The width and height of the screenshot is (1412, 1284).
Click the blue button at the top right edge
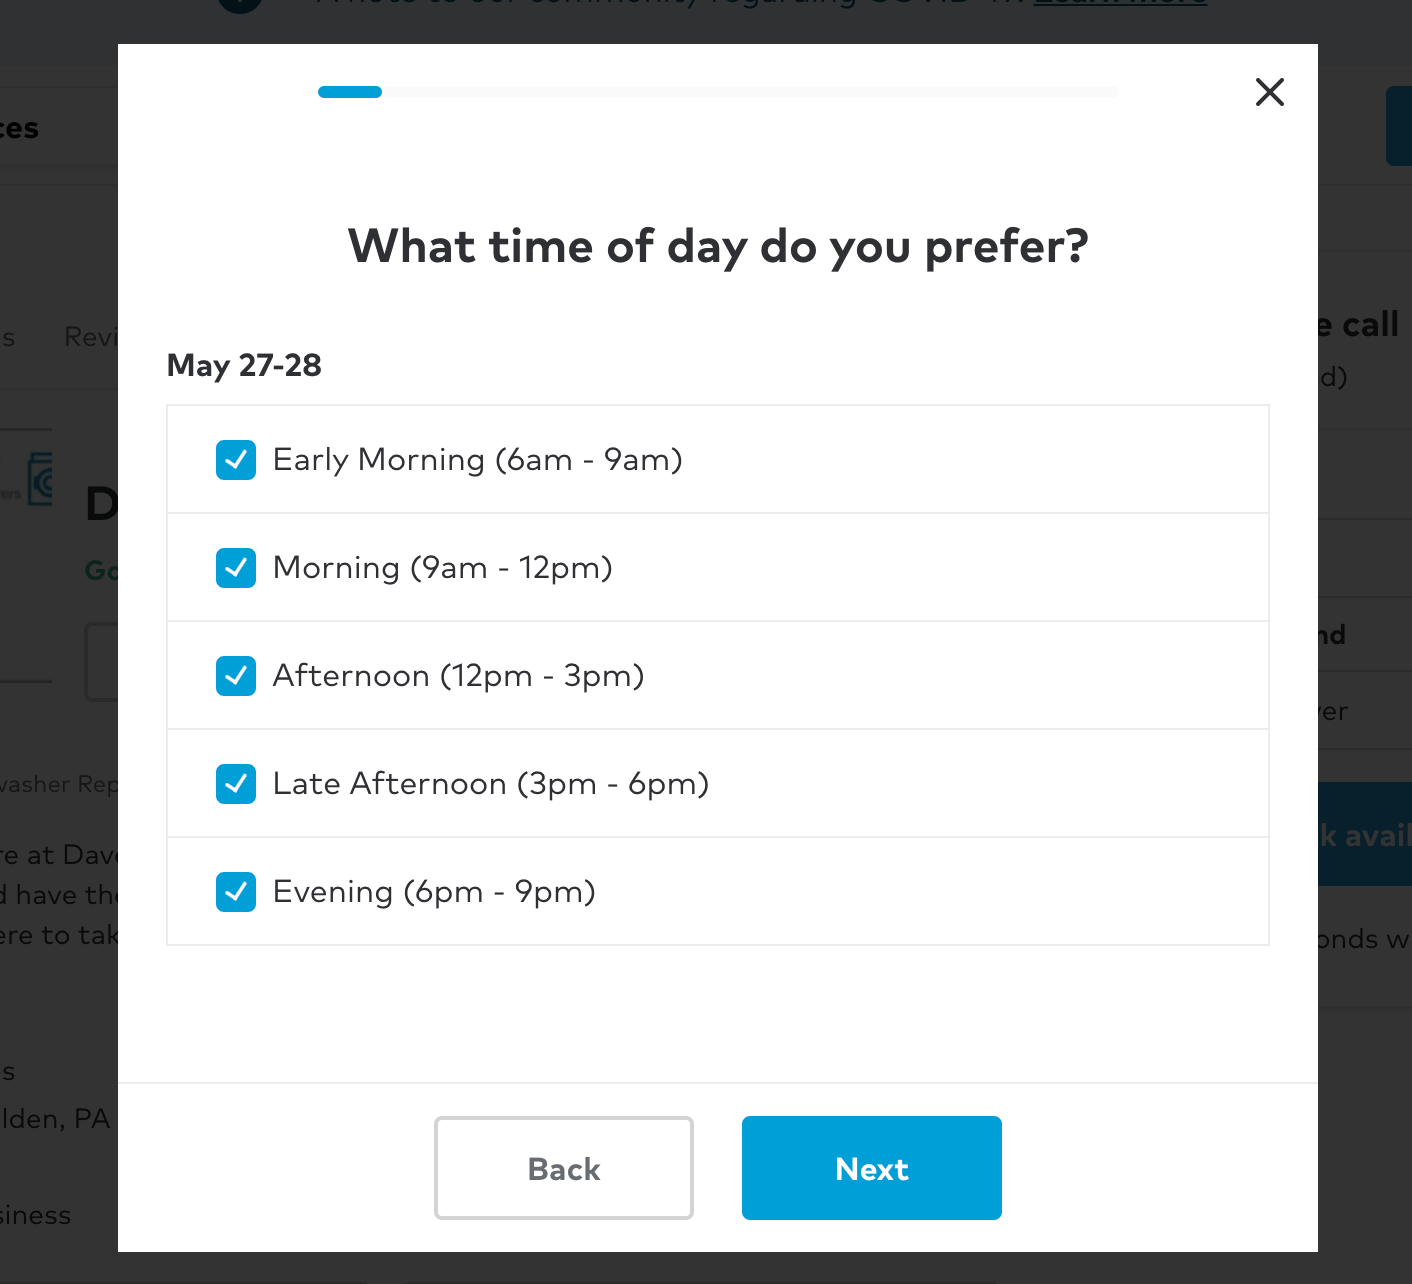[x=1399, y=126]
